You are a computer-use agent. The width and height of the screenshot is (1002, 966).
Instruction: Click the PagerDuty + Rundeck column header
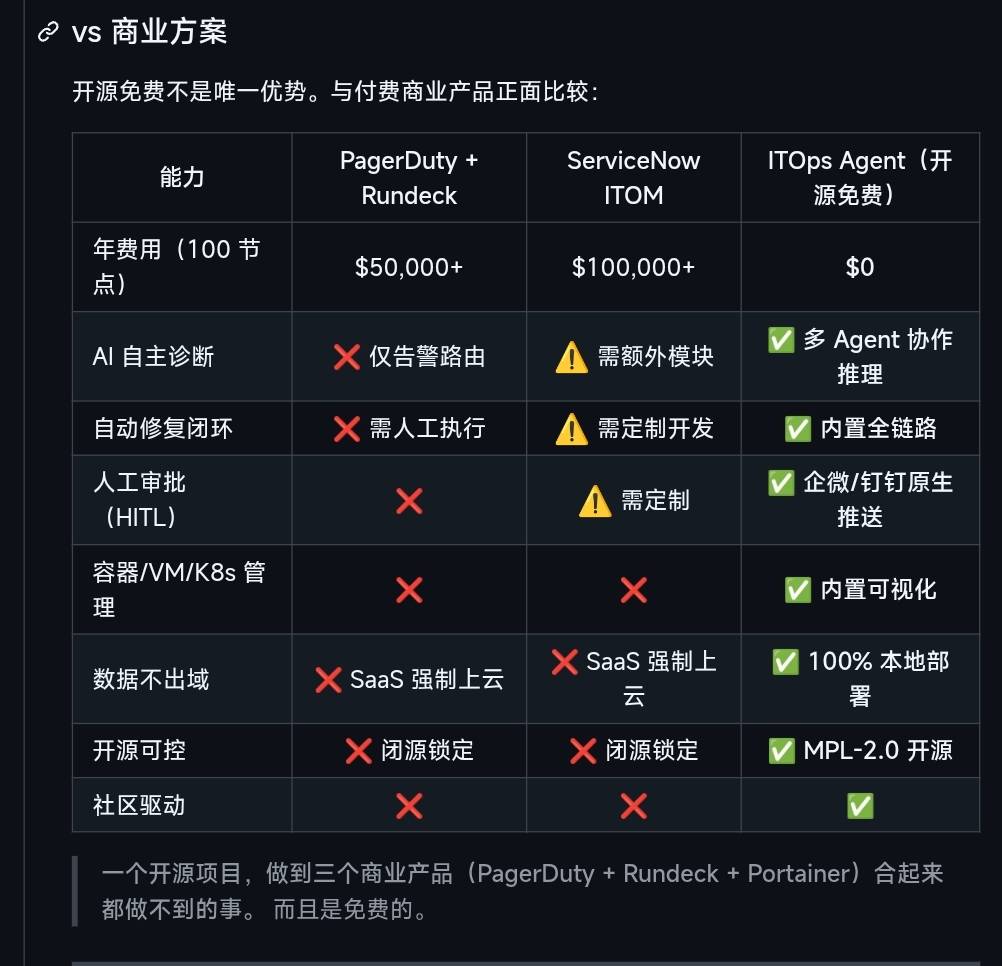coord(409,178)
